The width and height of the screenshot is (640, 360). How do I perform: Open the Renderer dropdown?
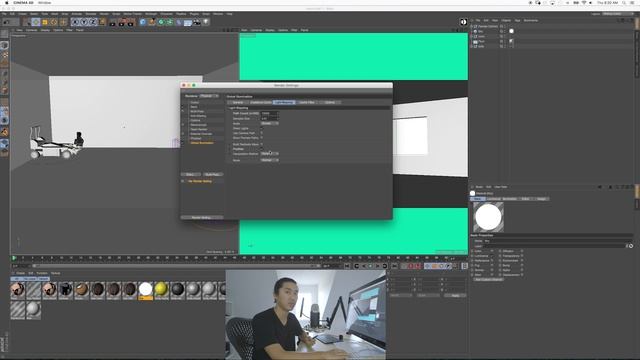(209, 96)
